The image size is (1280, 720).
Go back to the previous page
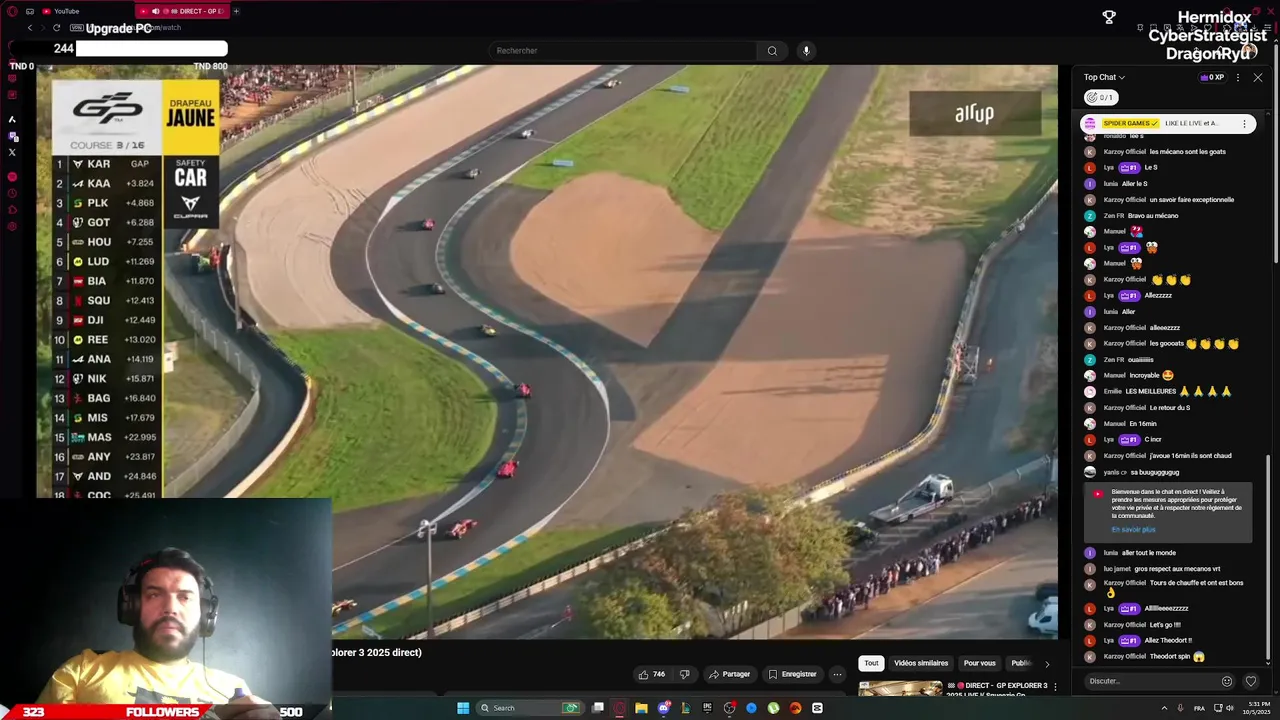click(29, 28)
